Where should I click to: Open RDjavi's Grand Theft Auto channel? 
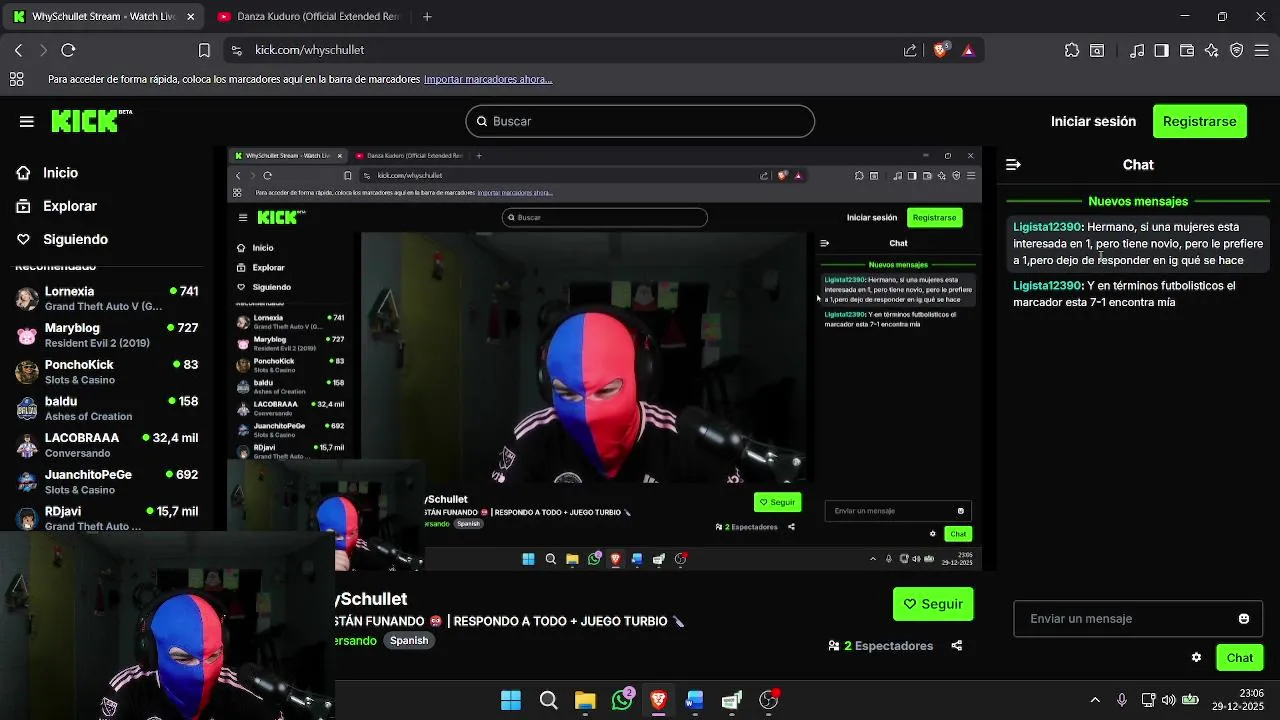tap(107, 518)
